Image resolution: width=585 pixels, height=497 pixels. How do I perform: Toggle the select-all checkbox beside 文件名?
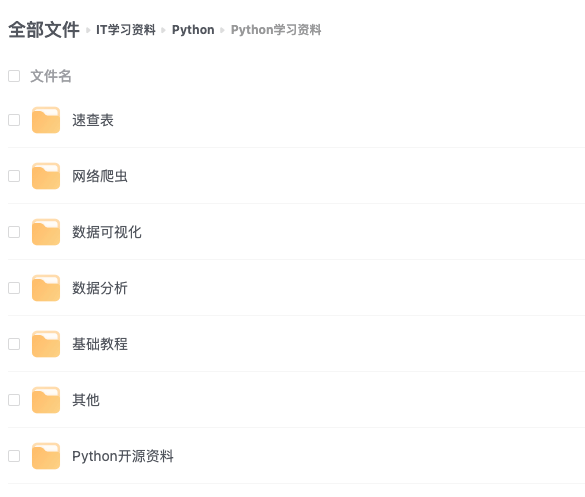[14, 76]
